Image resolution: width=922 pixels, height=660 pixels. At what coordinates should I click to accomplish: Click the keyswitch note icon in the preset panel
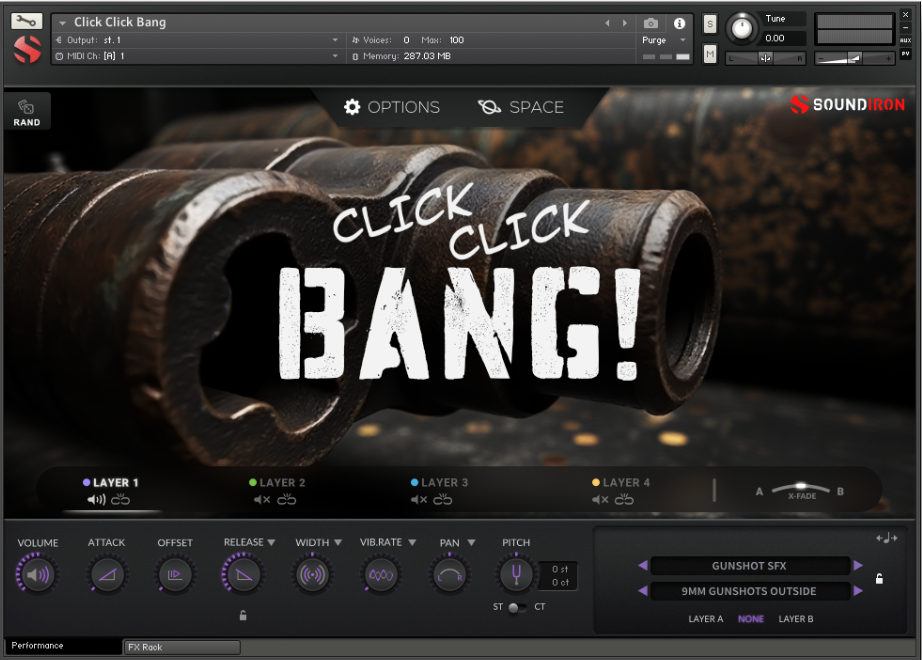tap(886, 538)
